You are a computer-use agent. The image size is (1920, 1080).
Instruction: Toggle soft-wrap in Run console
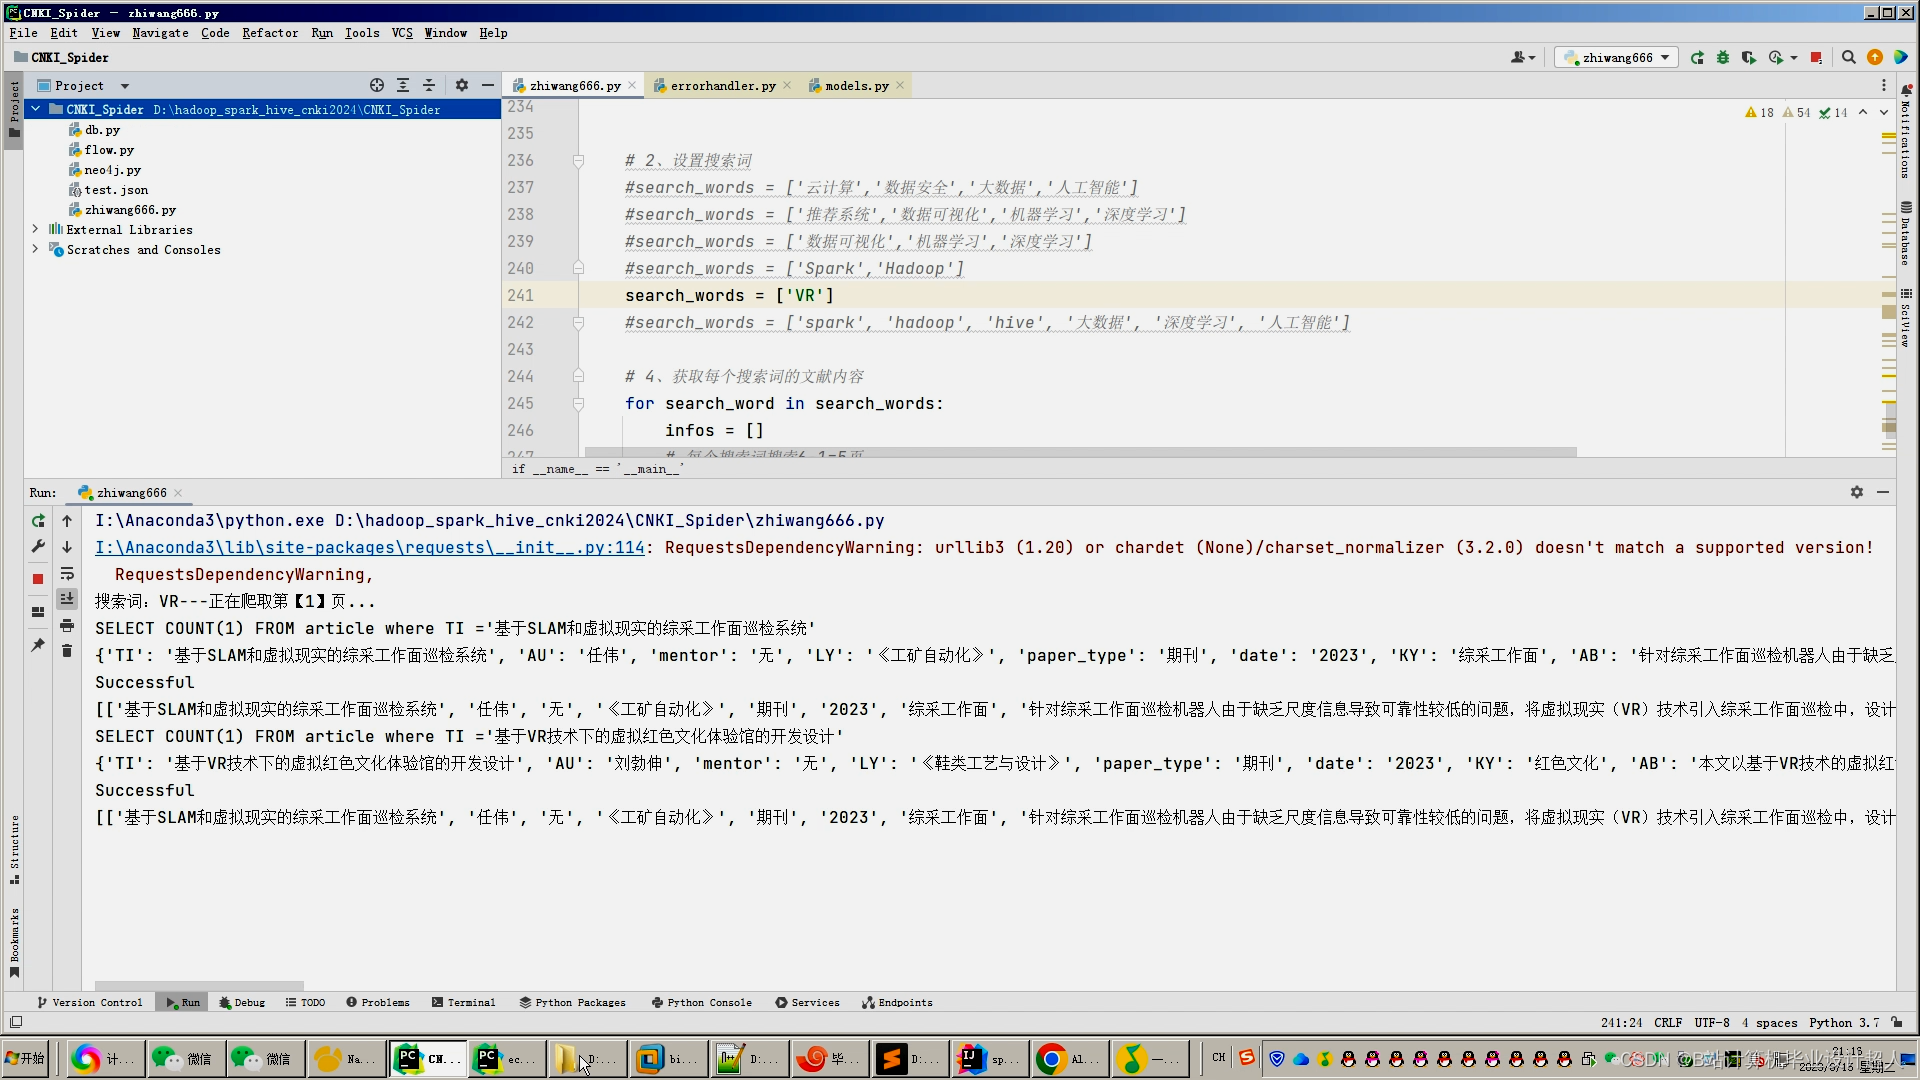(x=67, y=574)
